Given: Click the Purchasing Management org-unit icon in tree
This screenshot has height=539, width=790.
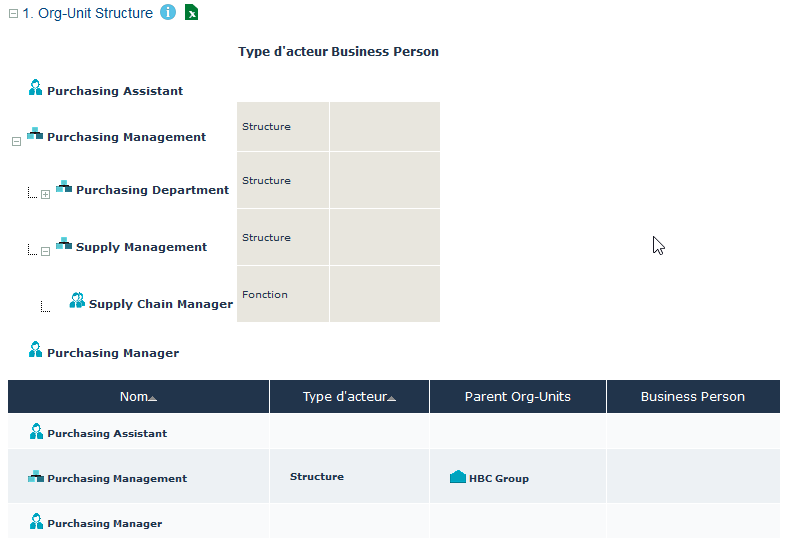Looking at the screenshot, I should [x=35, y=135].
